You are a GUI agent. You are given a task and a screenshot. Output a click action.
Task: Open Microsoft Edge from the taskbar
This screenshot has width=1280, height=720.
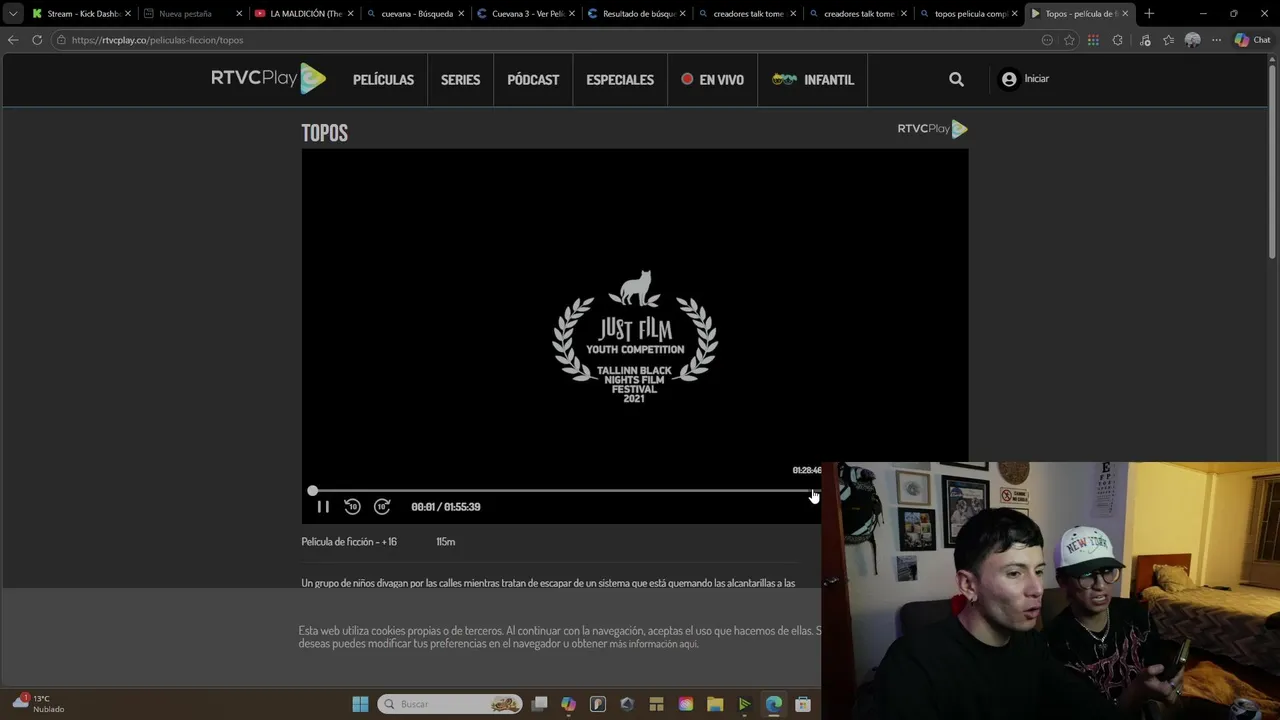[773, 704]
